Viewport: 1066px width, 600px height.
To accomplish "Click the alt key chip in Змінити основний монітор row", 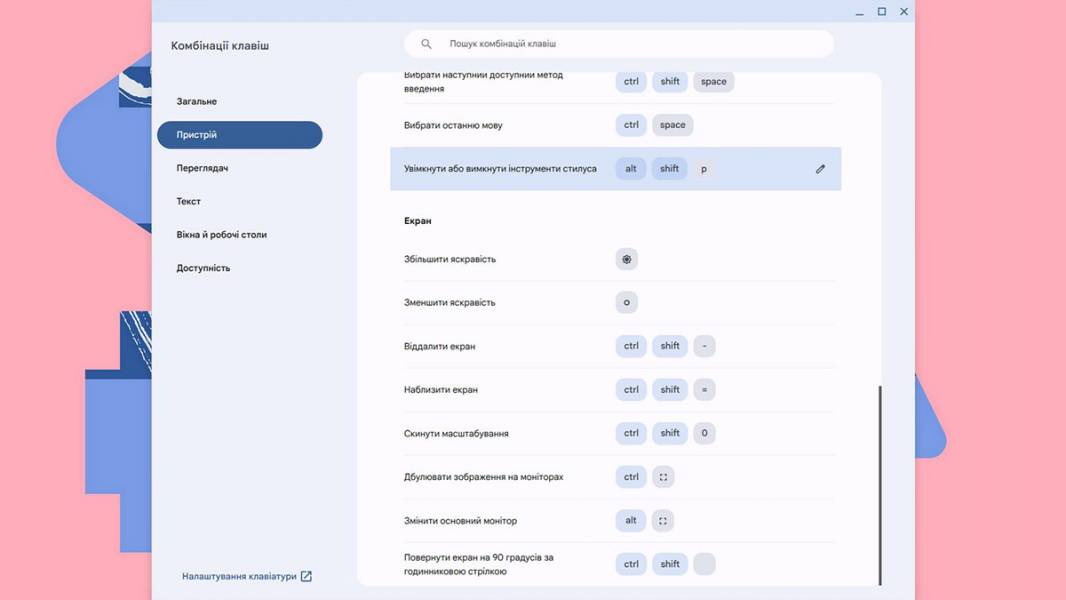I will (631, 520).
